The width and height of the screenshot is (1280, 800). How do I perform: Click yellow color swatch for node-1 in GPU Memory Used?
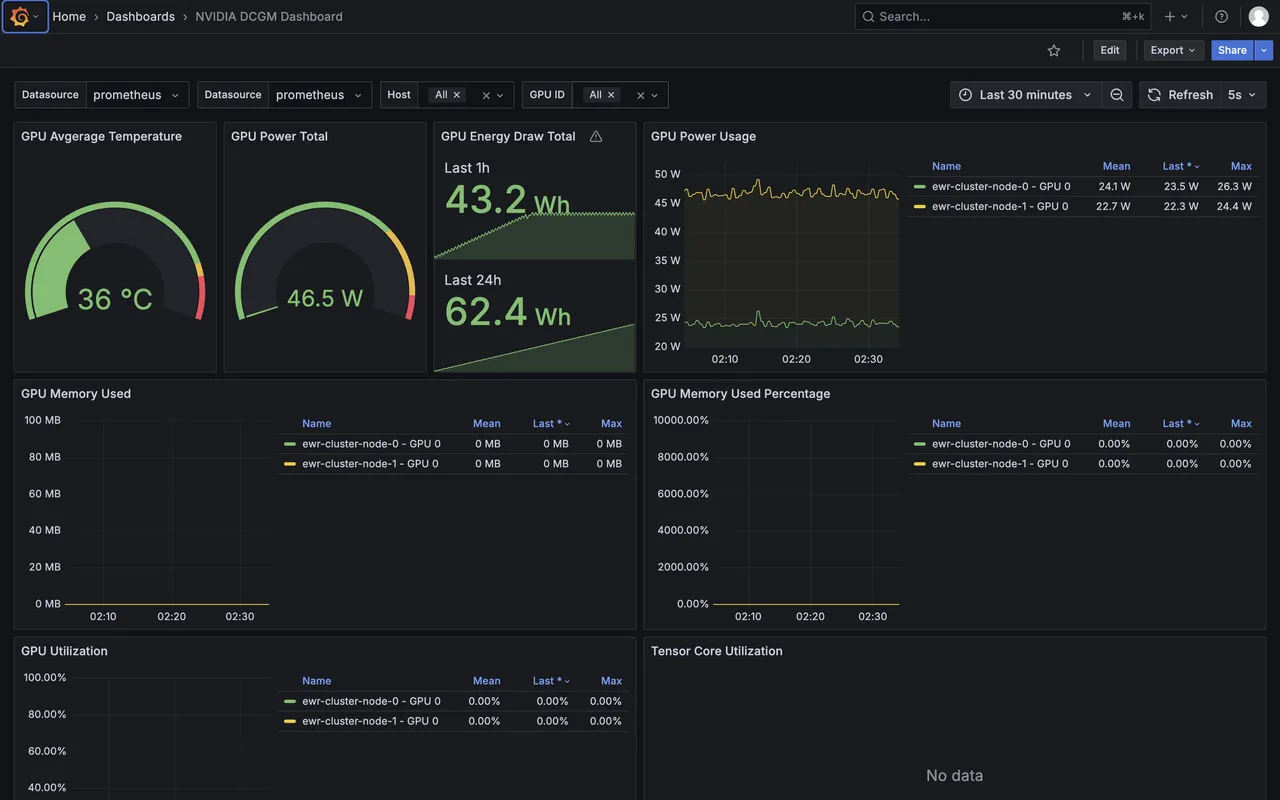point(290,464)
